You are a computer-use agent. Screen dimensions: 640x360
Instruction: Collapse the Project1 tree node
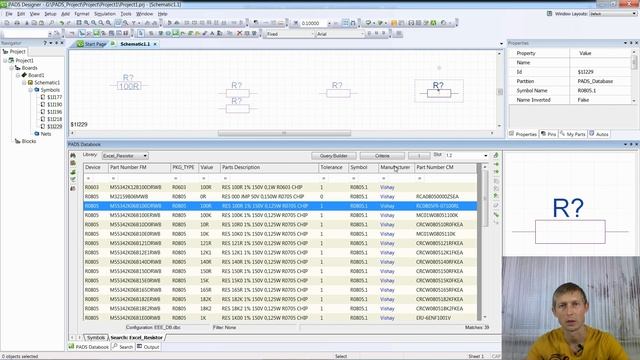tap(5, 60)
